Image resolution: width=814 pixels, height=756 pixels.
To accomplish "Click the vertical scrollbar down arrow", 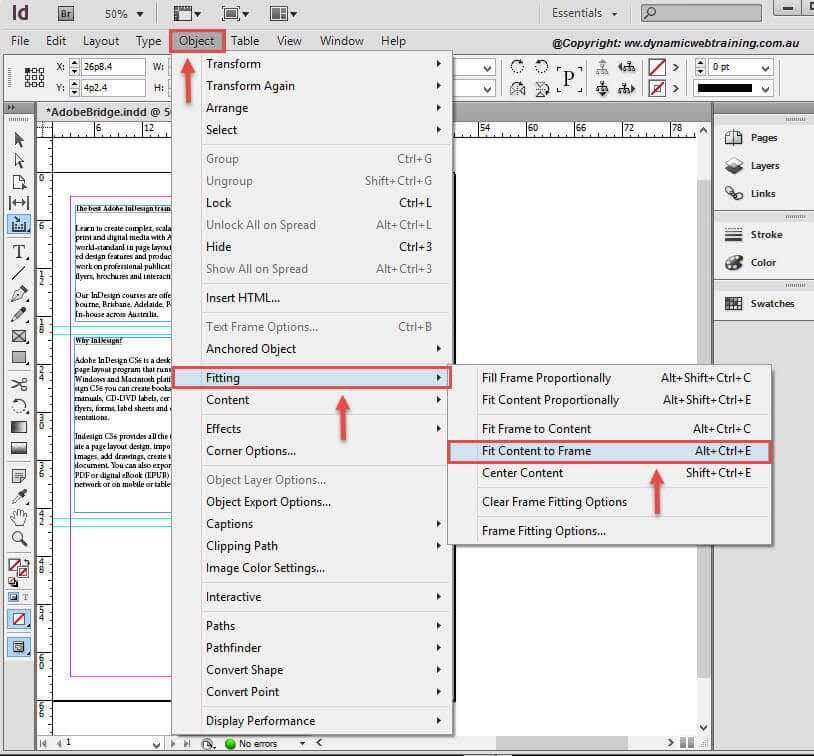I will [x=703, y=727].
